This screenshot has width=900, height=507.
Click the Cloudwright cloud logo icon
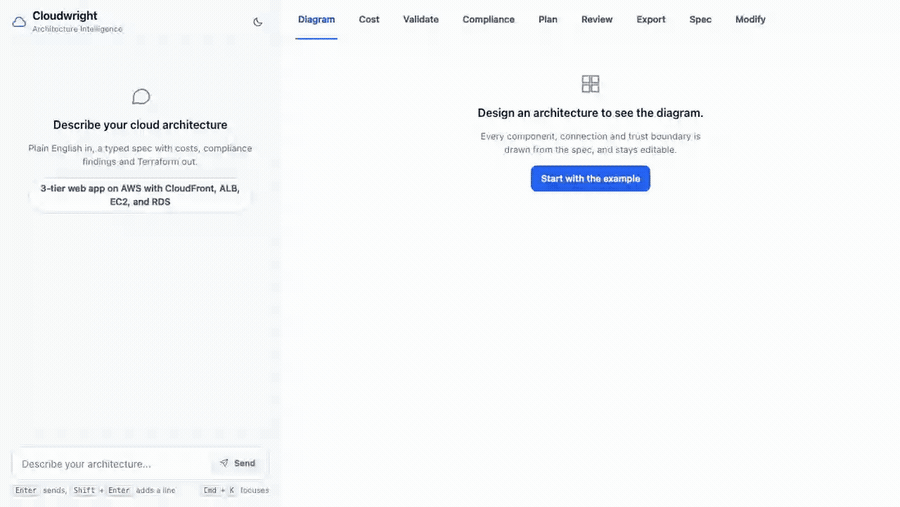pyautogui.click(x=19, y=22)
